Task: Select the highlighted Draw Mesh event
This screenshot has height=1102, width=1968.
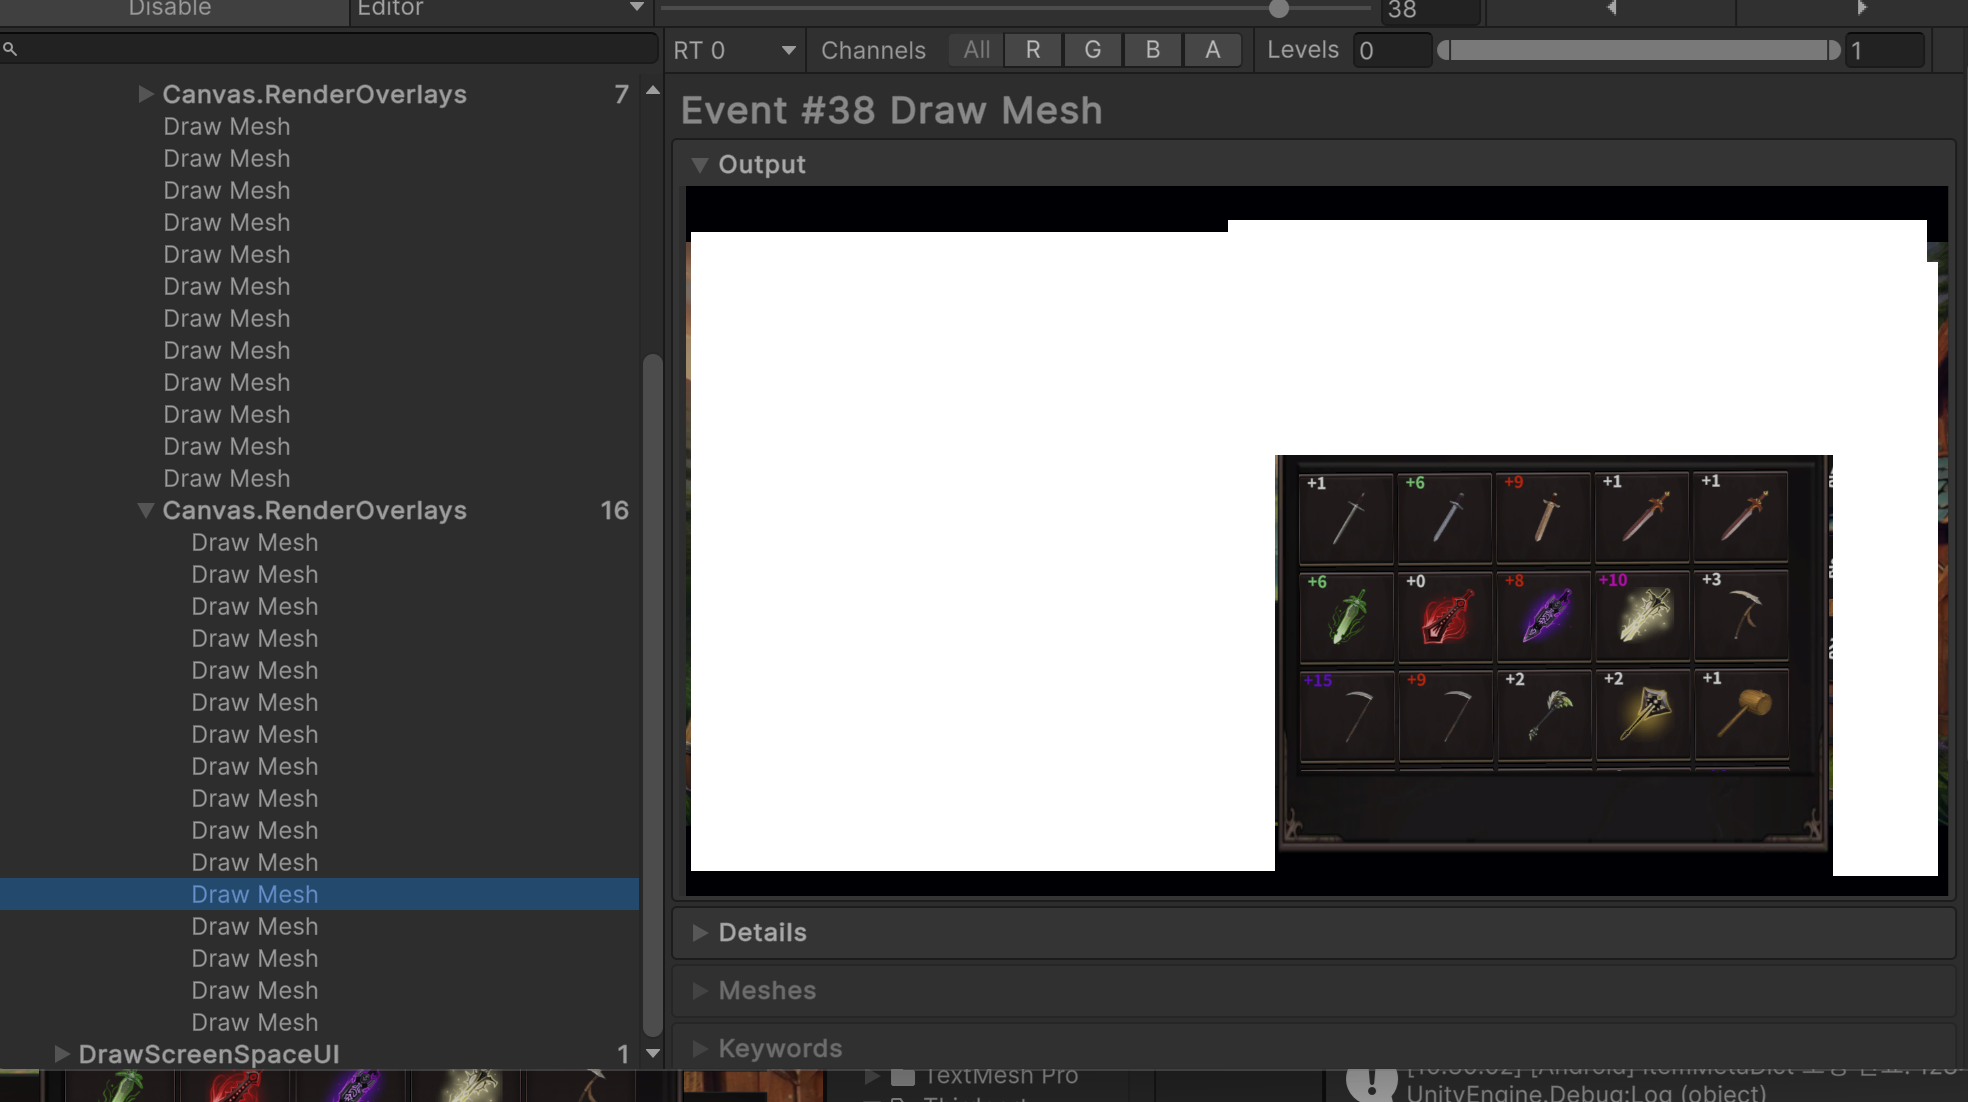Action: point(254,894)
